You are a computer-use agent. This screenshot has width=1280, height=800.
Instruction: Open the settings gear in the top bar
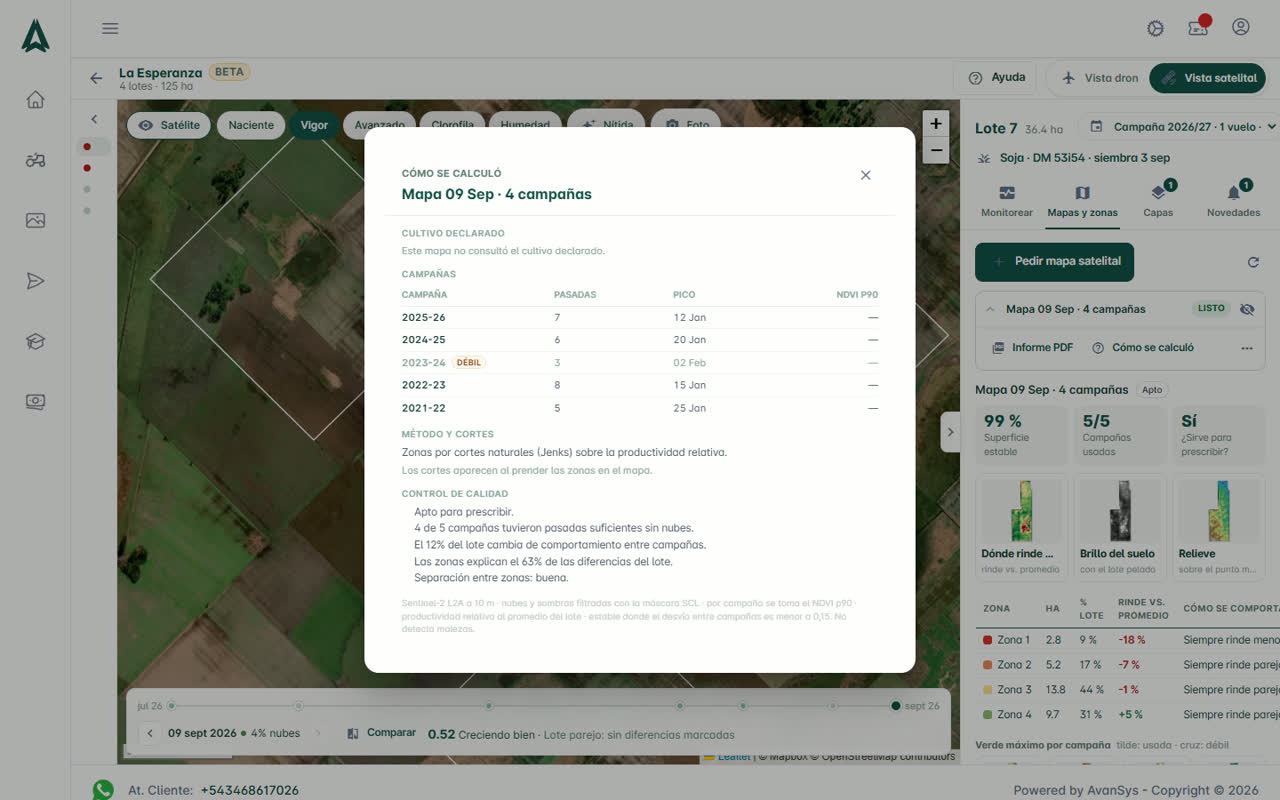tap(1155, 28)
